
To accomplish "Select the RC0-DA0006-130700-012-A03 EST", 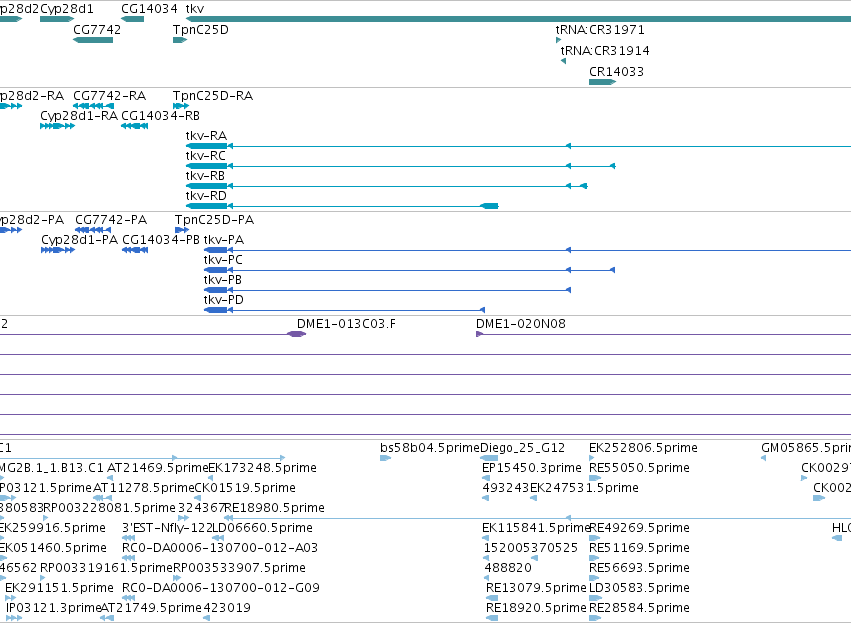I will pos(129,558).
